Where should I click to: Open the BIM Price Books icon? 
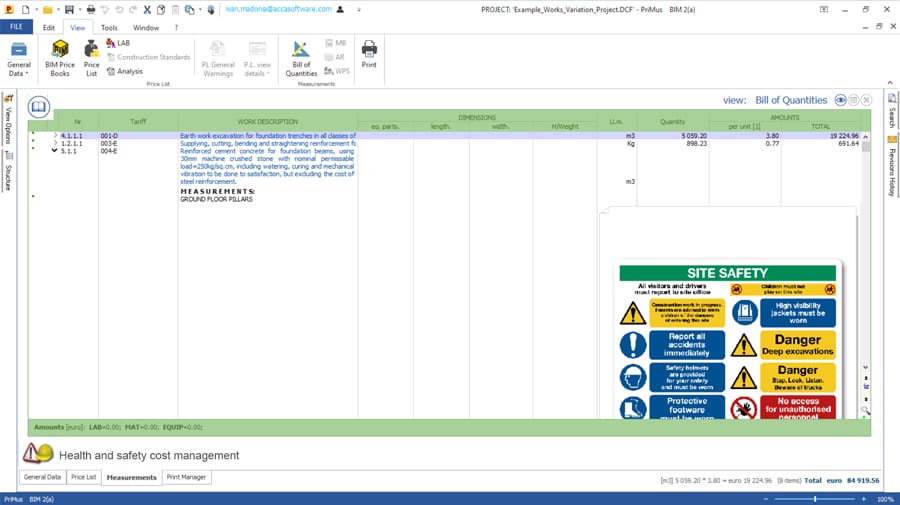tap(60, 58)
